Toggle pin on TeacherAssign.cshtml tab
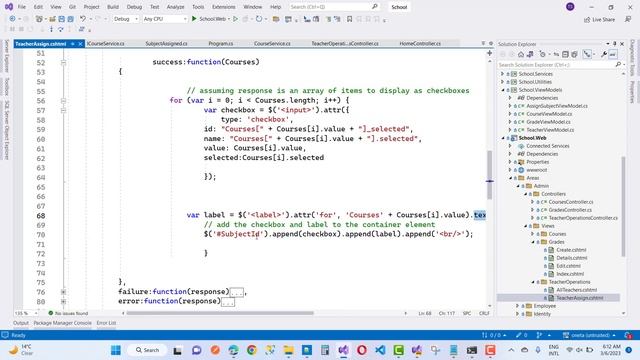Image resolution: width=640 pixels, height=360 pixels. pos(73,44)
